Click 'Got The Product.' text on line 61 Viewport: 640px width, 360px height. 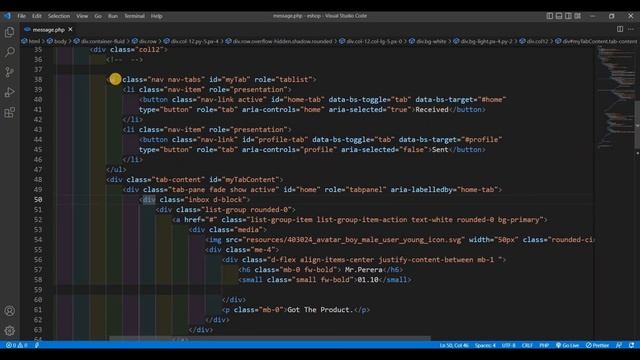pos(320,310)
